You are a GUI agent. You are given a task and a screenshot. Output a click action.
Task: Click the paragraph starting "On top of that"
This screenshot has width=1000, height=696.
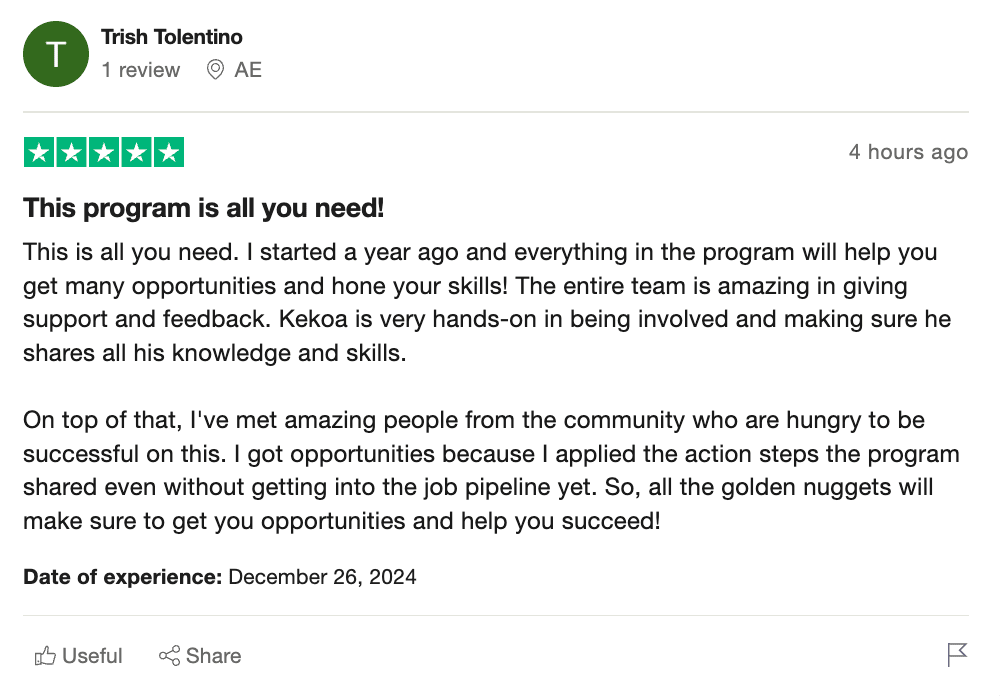(490, 470)
